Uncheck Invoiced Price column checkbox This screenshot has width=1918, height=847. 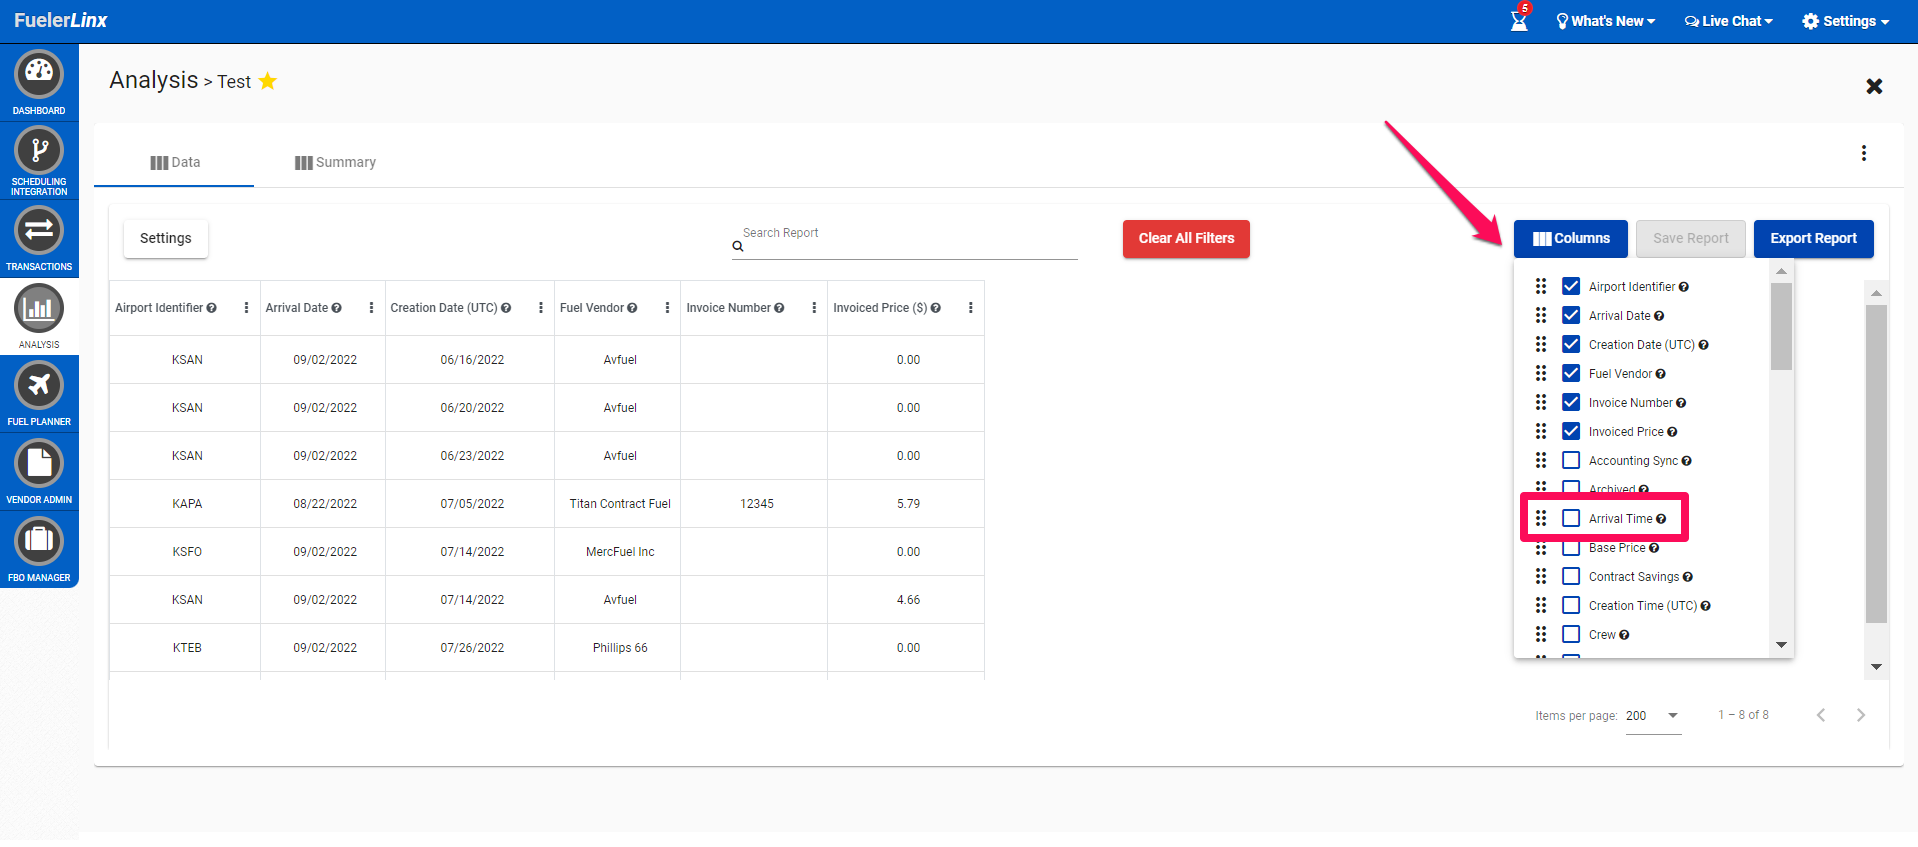pyautogui.click(x=1571, y=431)
